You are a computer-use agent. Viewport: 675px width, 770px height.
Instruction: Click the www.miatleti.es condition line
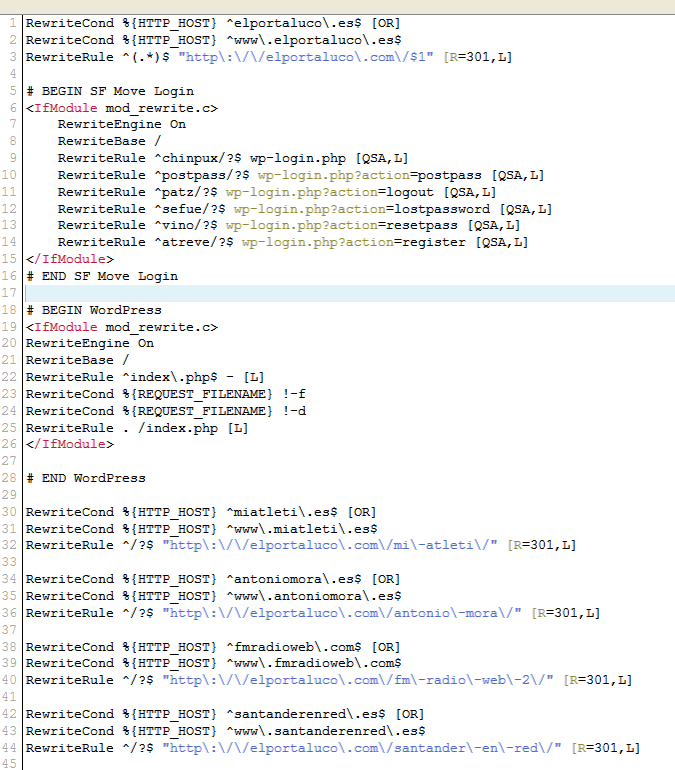pyautogui.click(x=202, y=529)
